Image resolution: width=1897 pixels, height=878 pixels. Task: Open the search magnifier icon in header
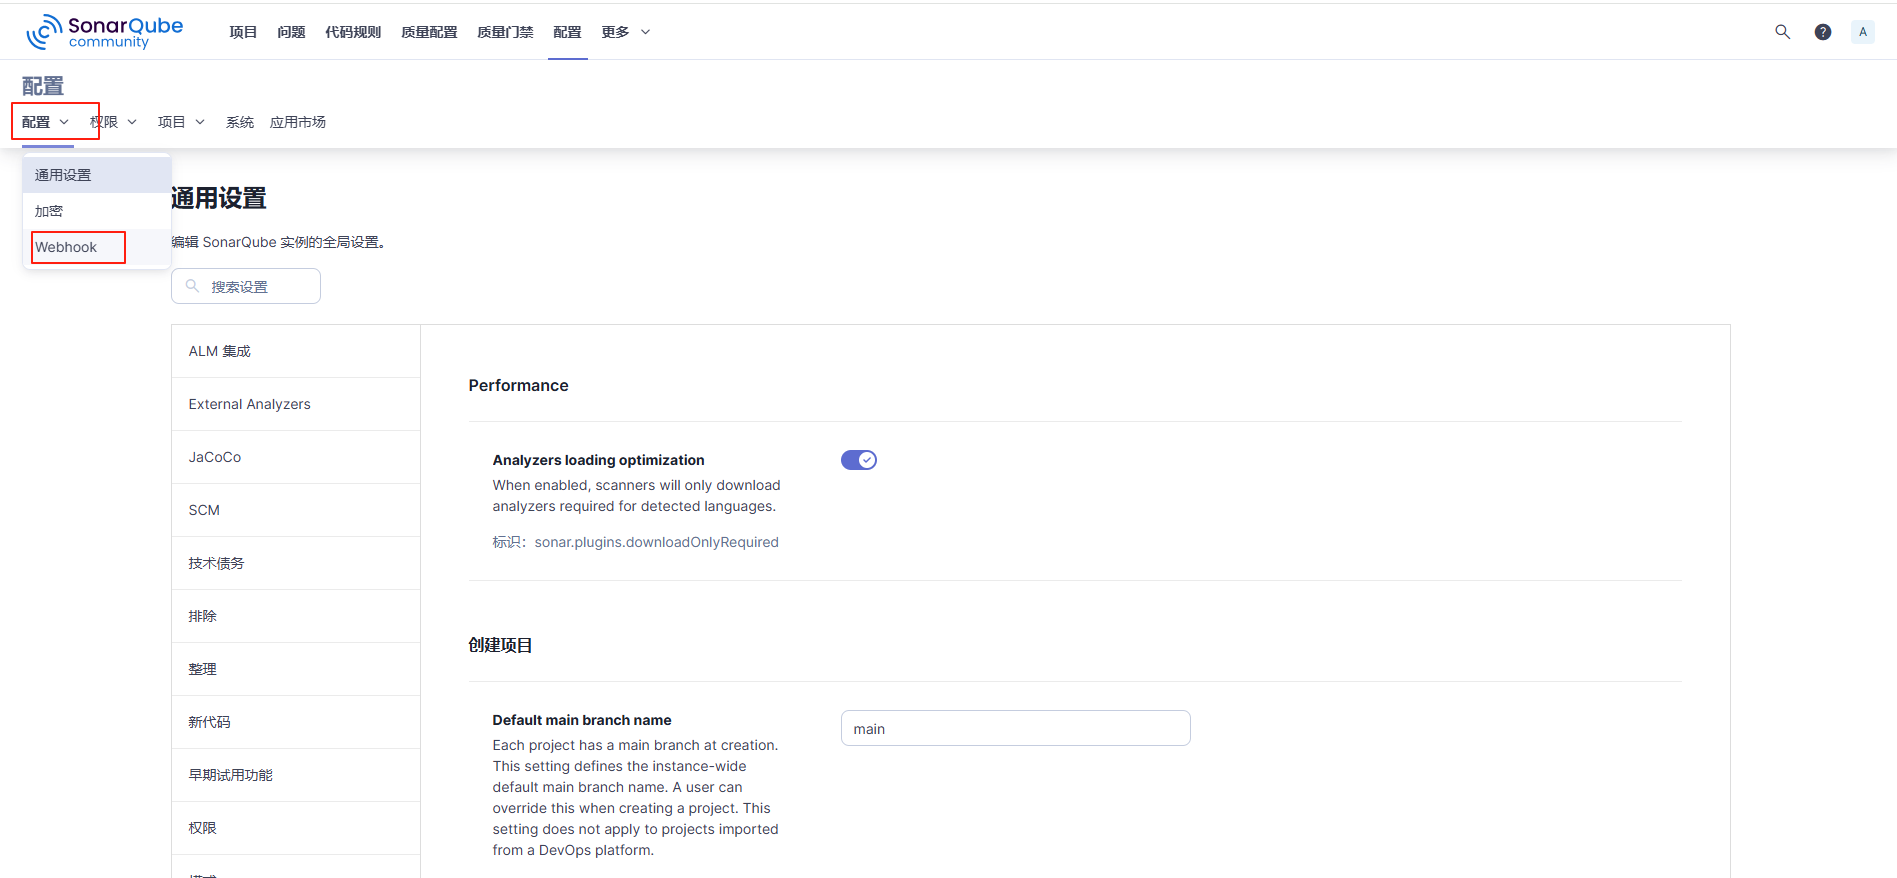[x=1782, y=32]
